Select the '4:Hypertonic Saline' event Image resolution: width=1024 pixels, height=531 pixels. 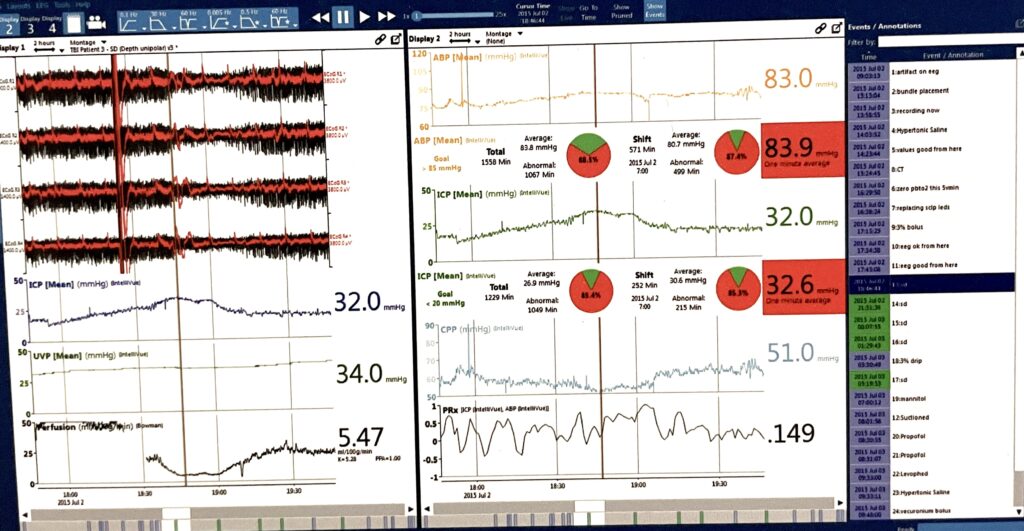932,130
